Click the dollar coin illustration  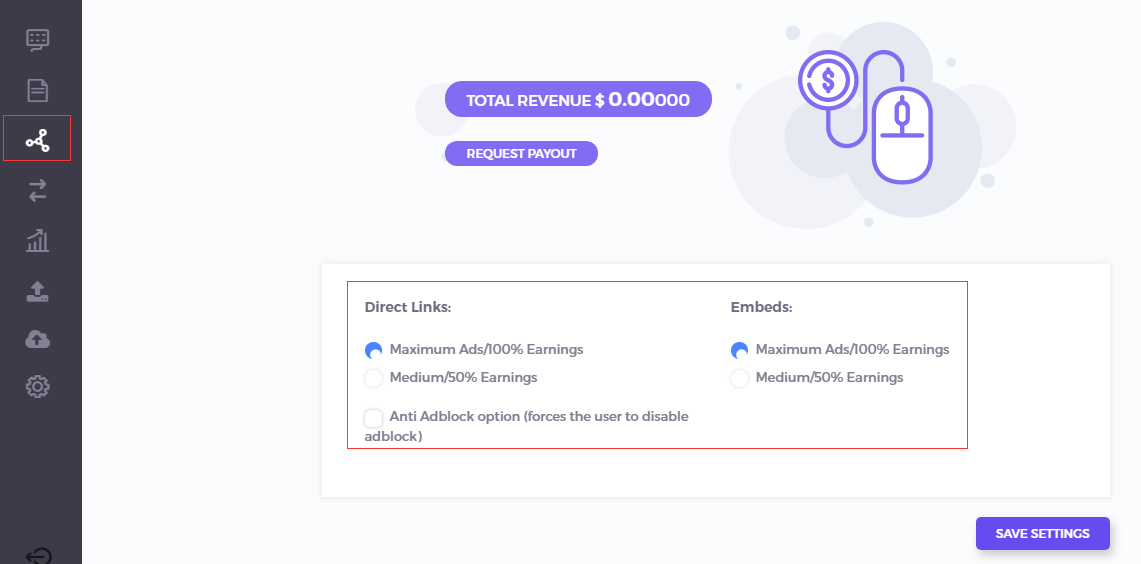pyautogui.click(x=827, y=79)
